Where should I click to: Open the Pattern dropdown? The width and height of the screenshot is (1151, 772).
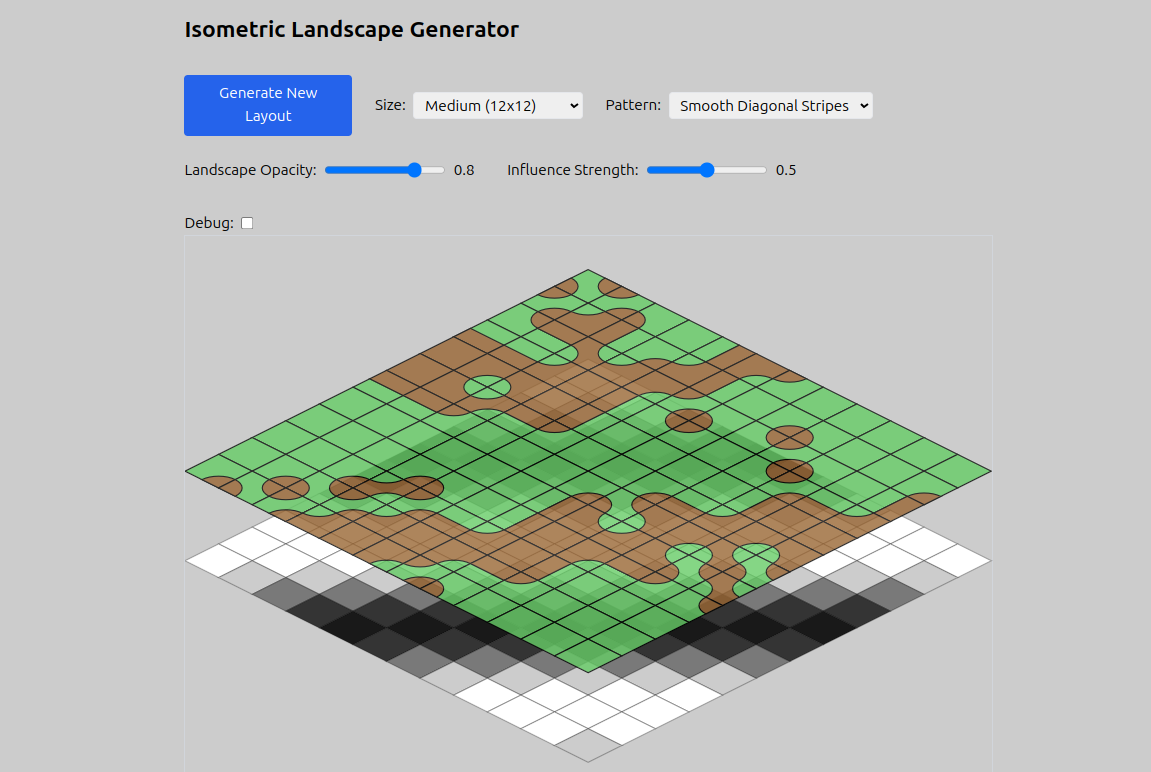[771, 106]
